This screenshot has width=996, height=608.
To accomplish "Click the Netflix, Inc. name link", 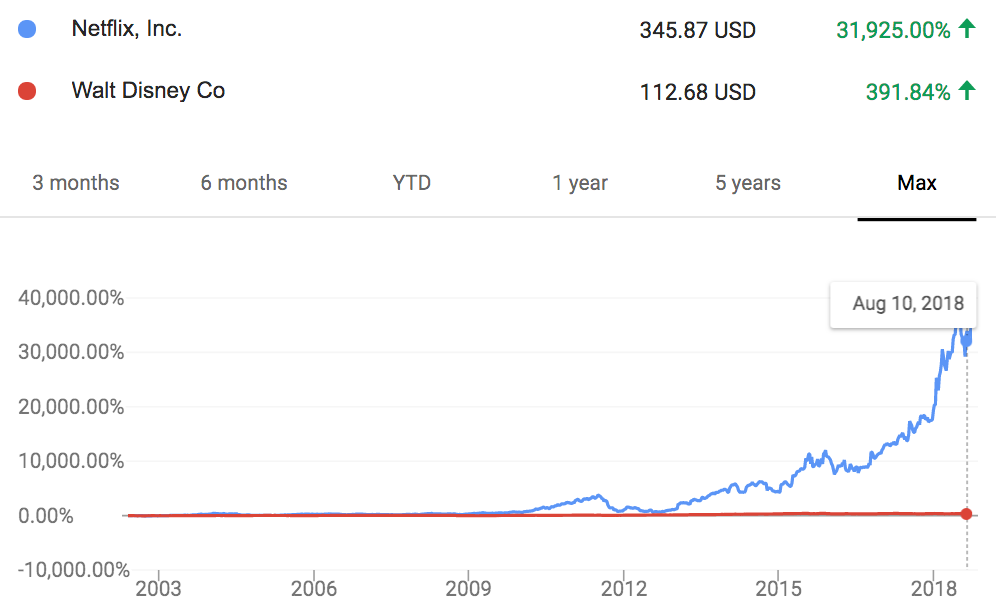I will click(x=125, y=29).
